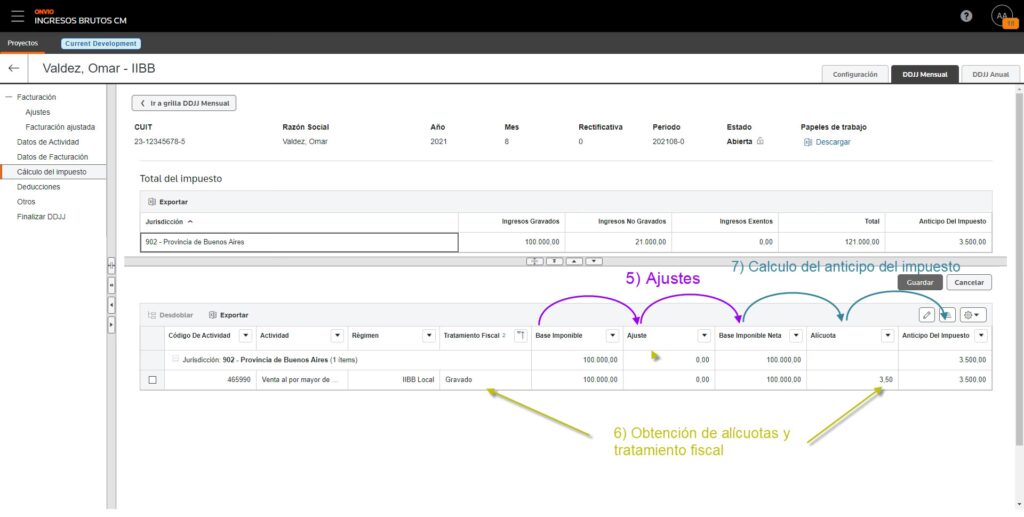Switch to the DDJJ Anual tab
This screenshot has height=517, width=1024.
[991, 74]
